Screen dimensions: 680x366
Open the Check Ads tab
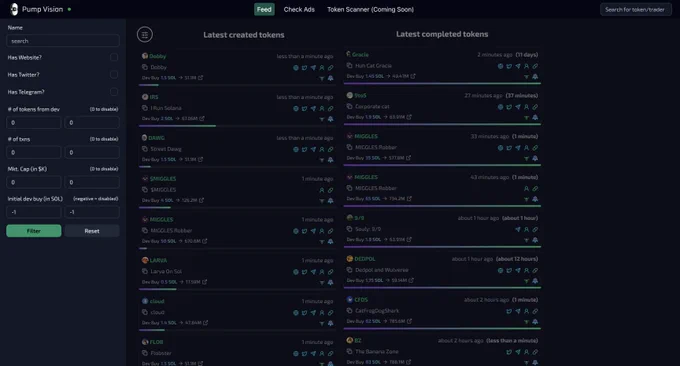(299, 9)
